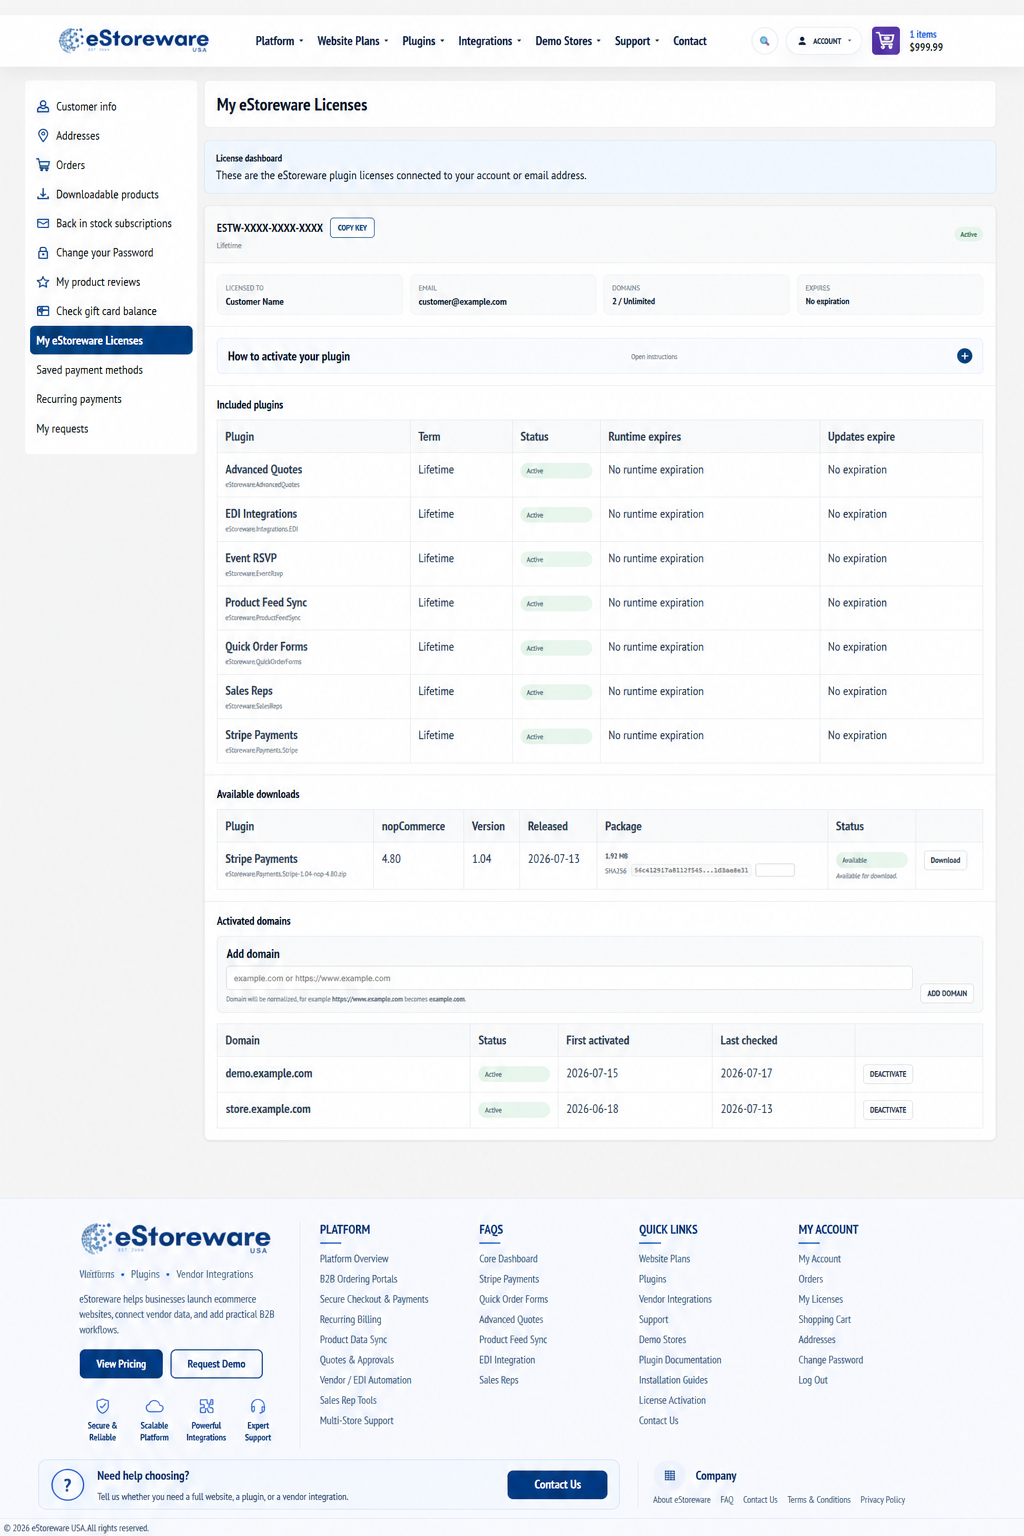This screenshot has height=1536, width=1024.
Task: Open the Integrations dropdown menu
Action: [x=490, y=41]
